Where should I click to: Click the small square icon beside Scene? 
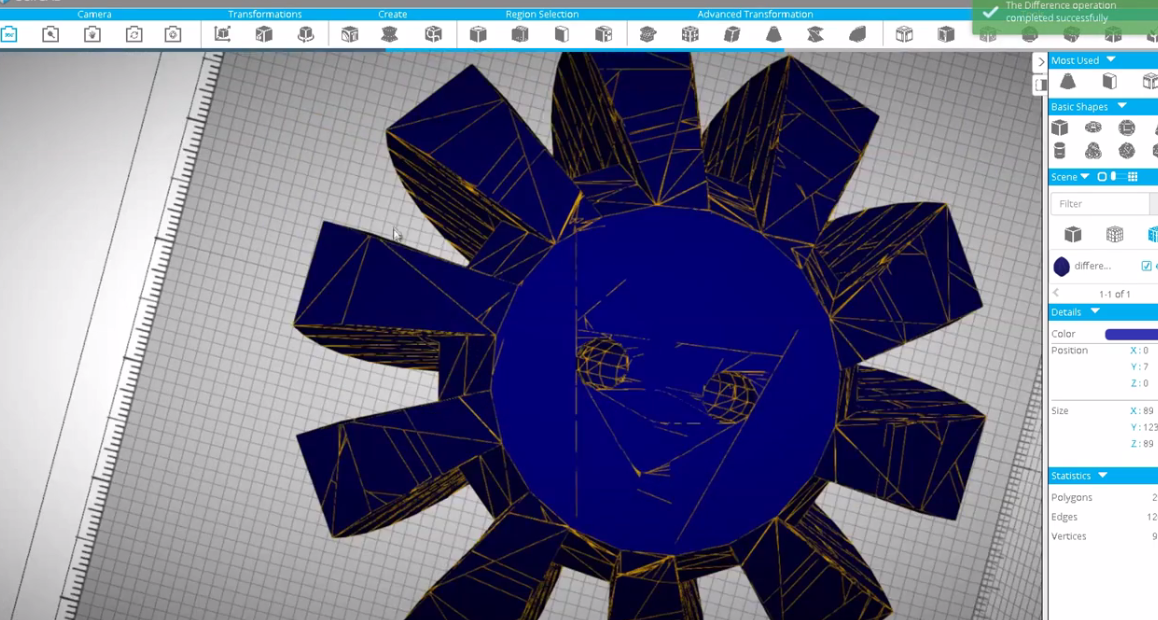coord(1102,176)
